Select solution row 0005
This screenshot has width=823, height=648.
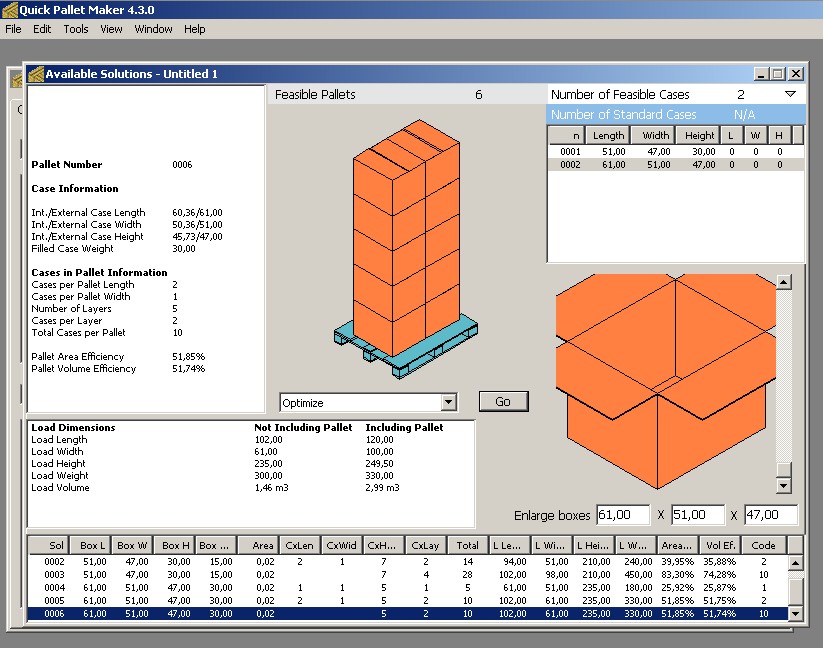point(408,600)
